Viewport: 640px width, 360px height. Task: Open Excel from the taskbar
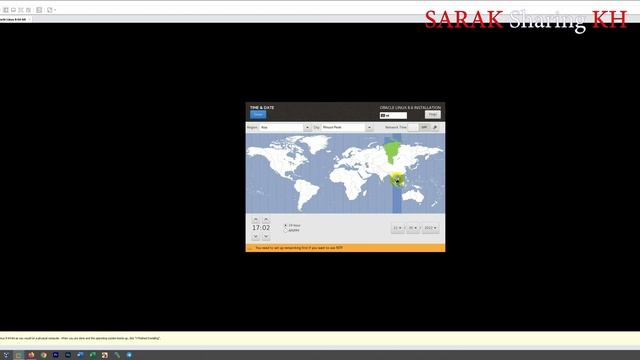click(x=92, y=355)
